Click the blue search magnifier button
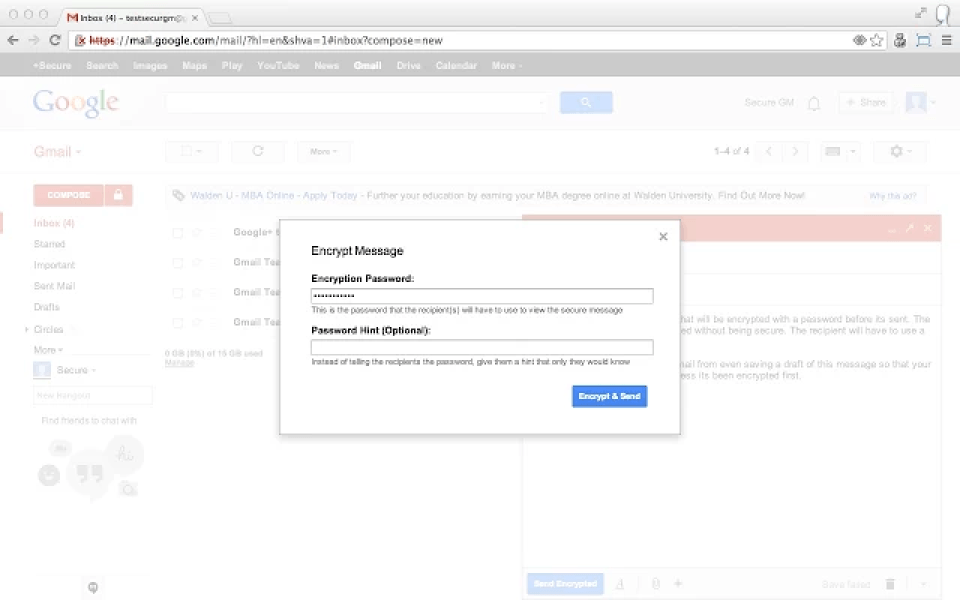Viewport: 960px width, 600px height. pyautogui.click(x=586, y=102)
